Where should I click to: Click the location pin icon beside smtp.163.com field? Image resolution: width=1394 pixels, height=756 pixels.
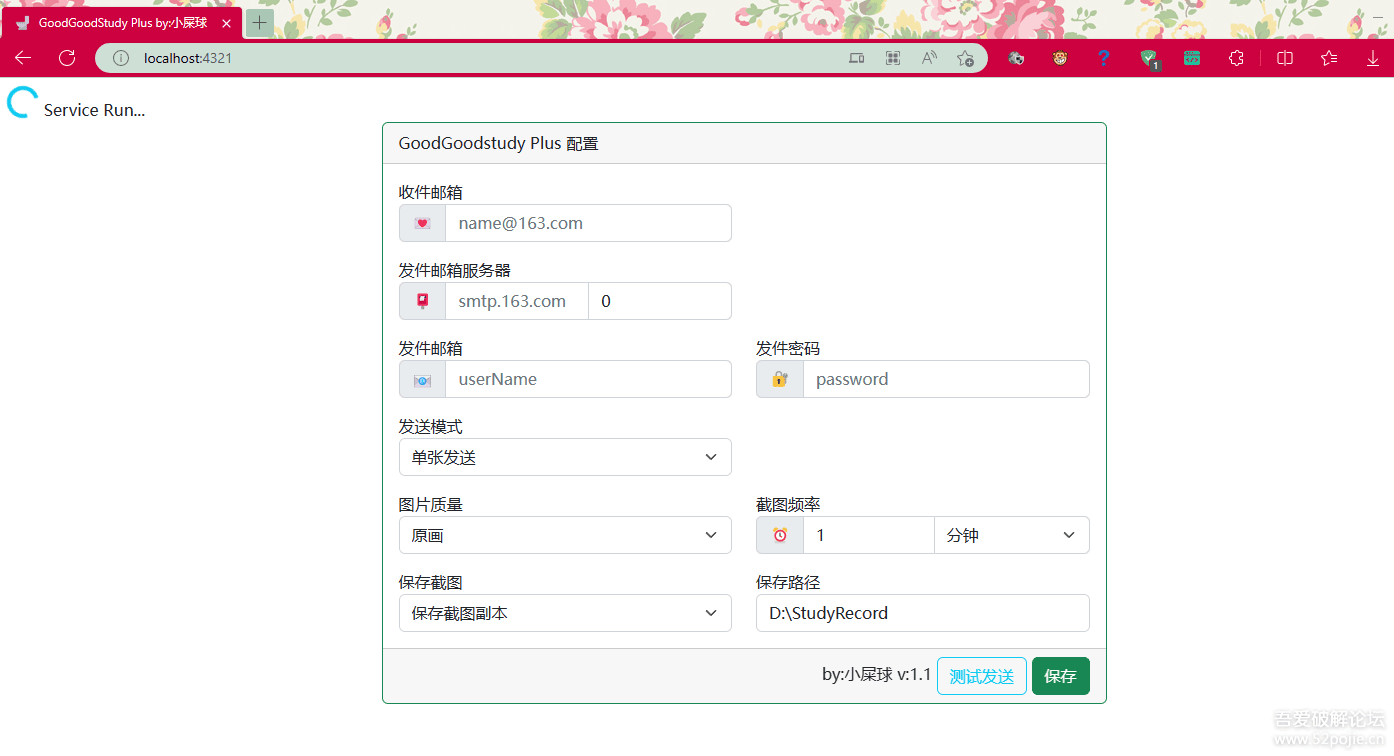422,301
